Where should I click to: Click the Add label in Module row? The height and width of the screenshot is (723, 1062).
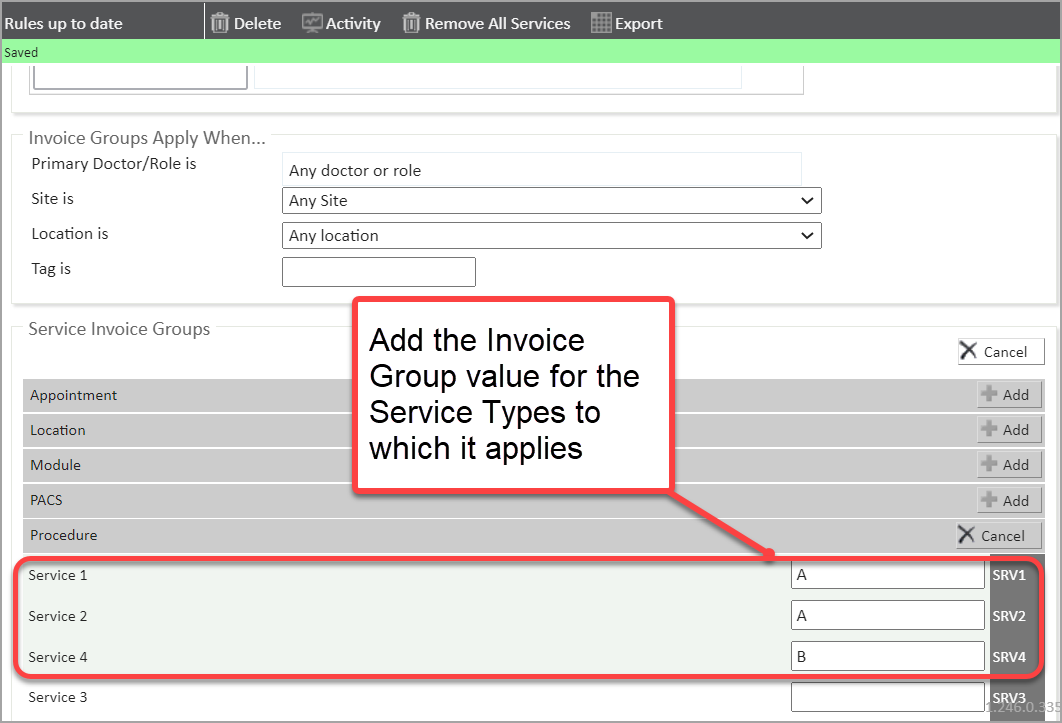click(1015, 466)
